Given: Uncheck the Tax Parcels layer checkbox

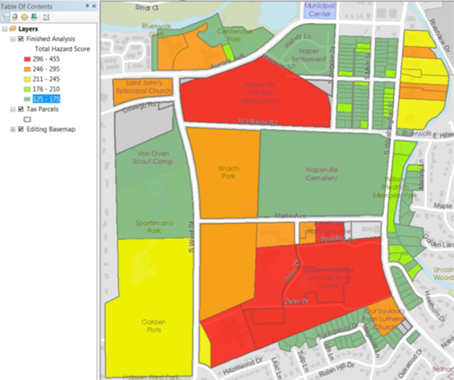Looking at the screenshot, I should pos(21,109).
